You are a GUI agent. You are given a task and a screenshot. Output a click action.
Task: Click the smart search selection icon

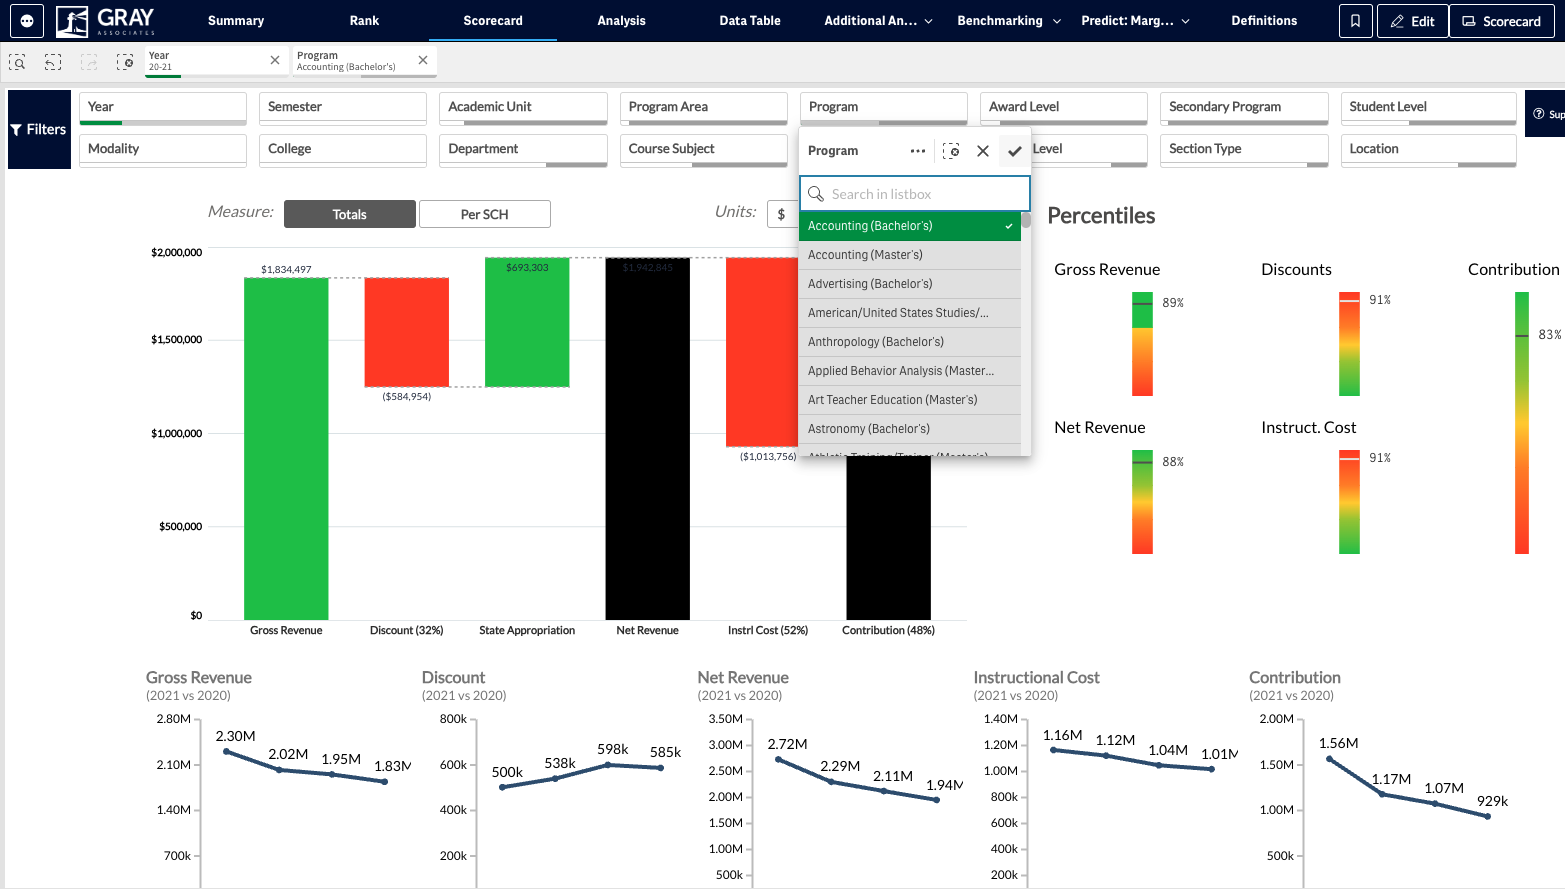coord(17,62)
